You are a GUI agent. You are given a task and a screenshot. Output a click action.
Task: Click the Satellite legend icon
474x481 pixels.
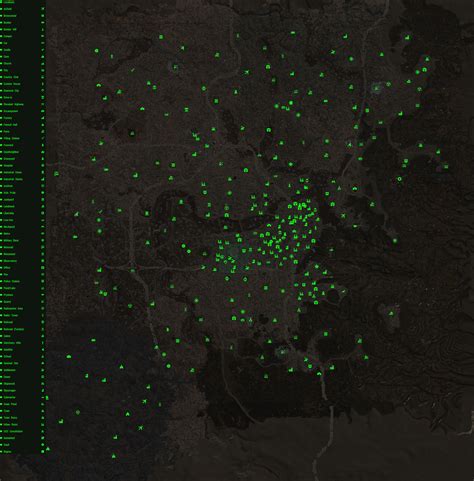43,350
